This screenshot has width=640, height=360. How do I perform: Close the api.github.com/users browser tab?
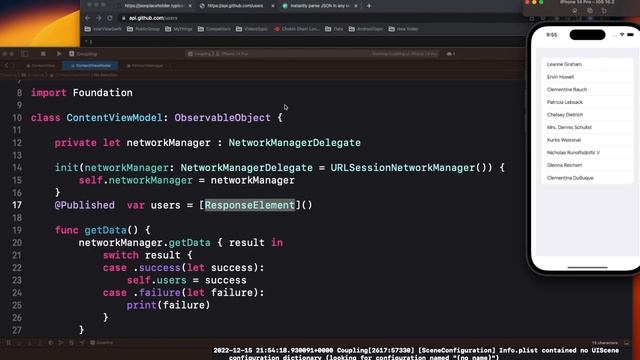pyautogui.click(x=273, y=6)
